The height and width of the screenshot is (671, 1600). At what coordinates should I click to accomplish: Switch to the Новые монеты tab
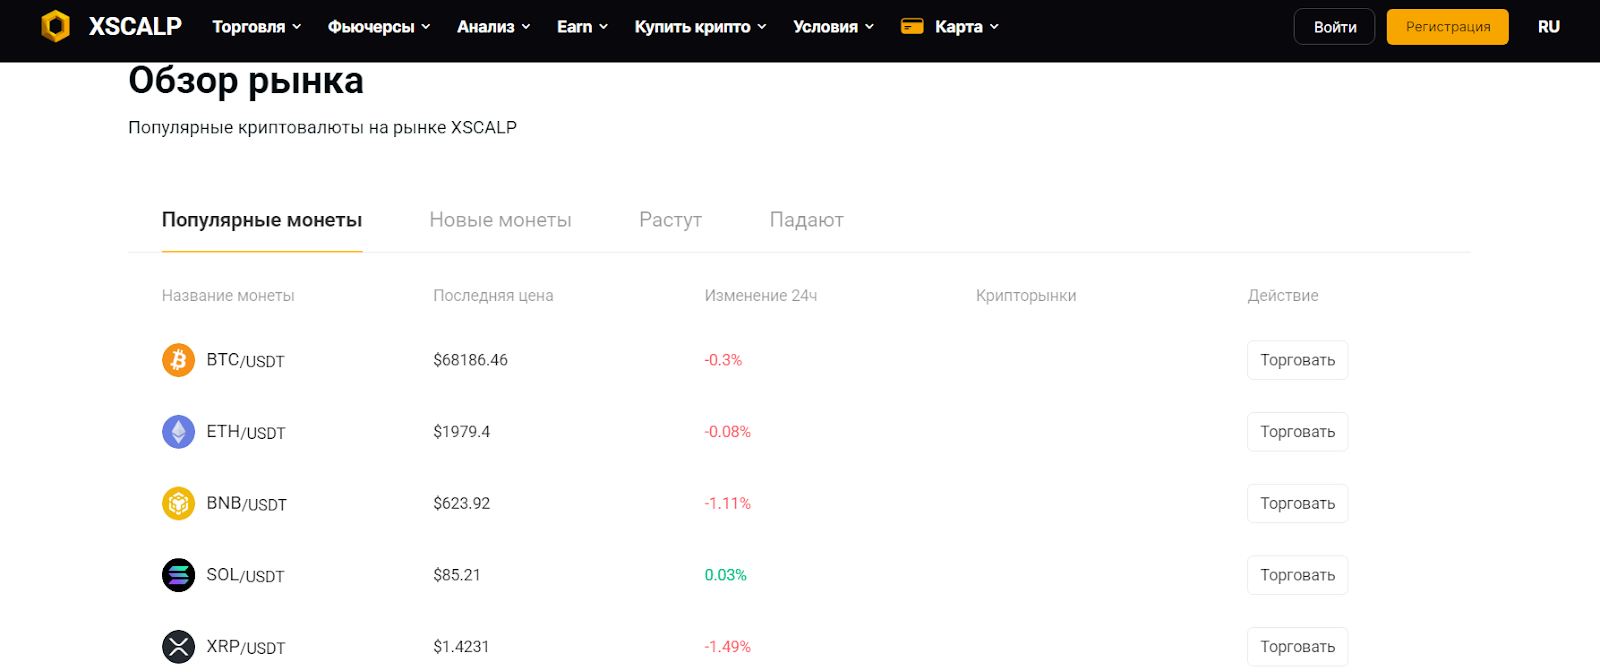point(500,220)
